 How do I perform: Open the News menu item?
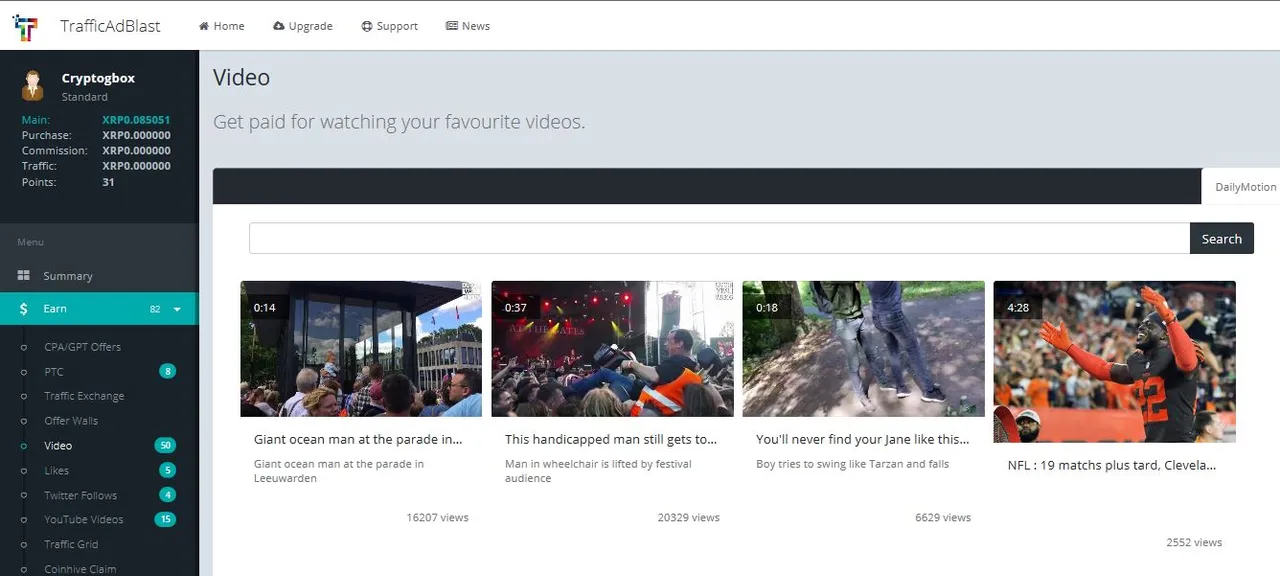(468, 26)
